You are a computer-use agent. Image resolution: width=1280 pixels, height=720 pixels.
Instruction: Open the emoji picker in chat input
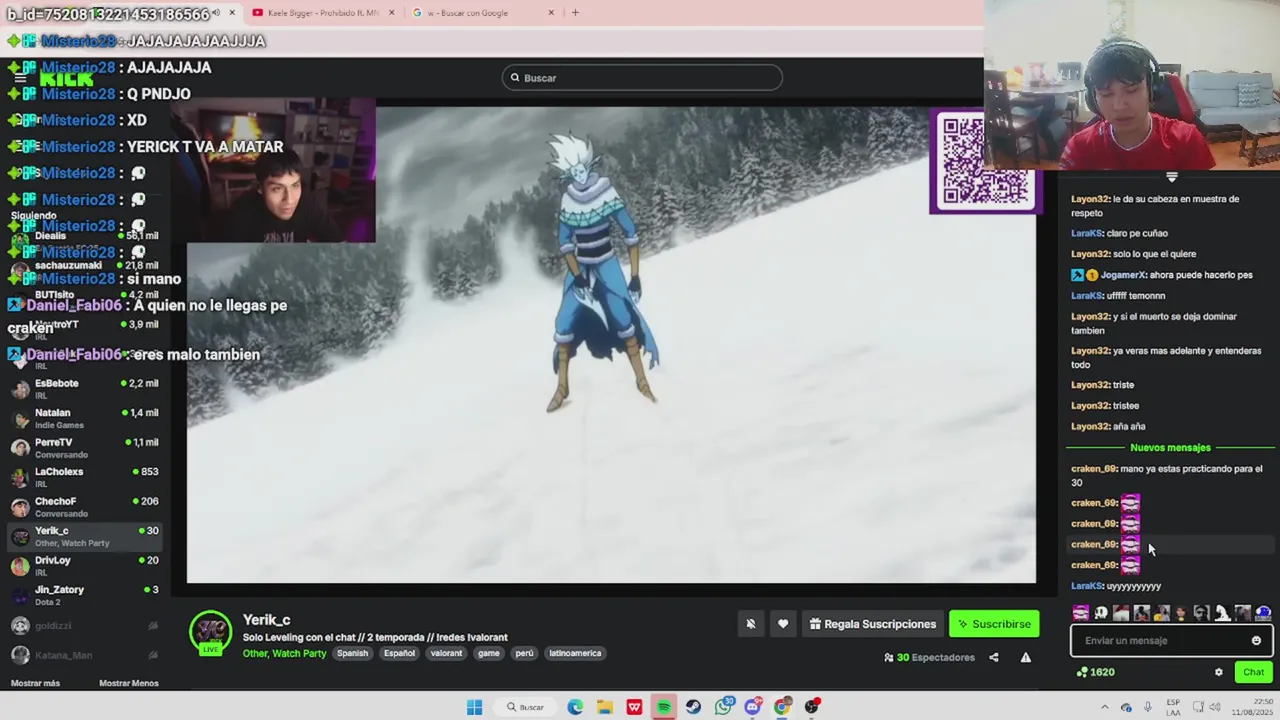pos(1256,641)
